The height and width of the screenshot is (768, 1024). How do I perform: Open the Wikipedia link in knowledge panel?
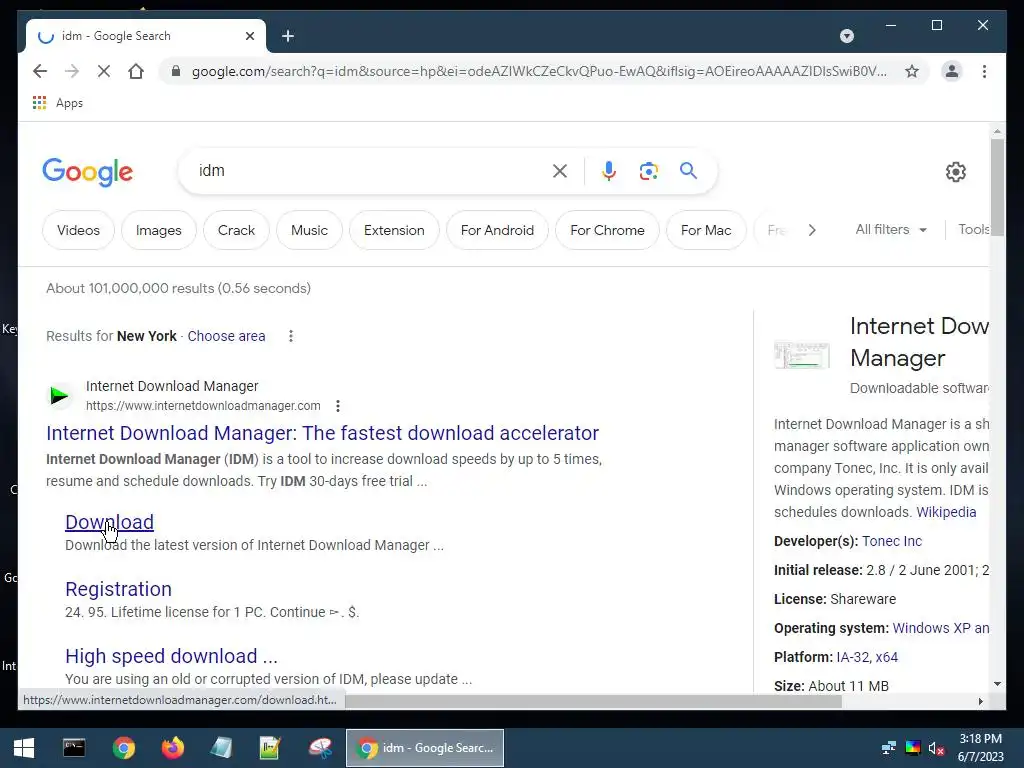coord(946,512)
